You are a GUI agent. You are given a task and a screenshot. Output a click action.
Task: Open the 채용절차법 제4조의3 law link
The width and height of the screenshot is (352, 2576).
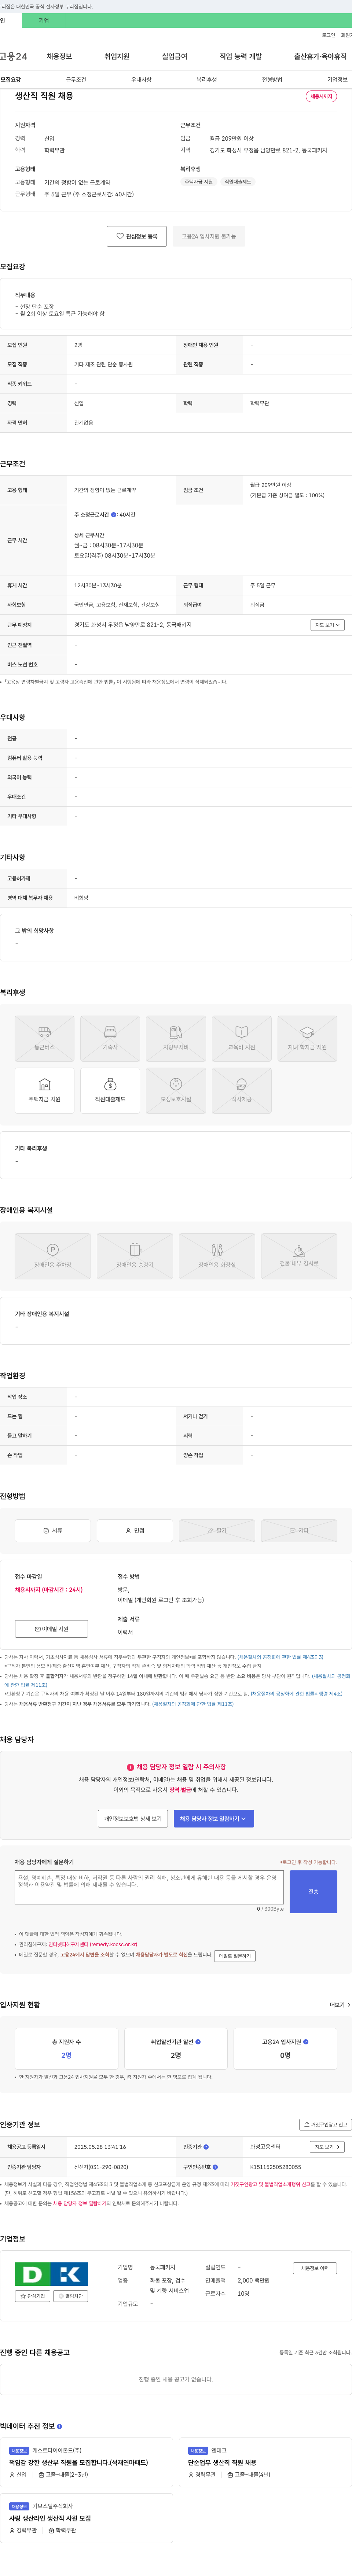(280, 1657)
